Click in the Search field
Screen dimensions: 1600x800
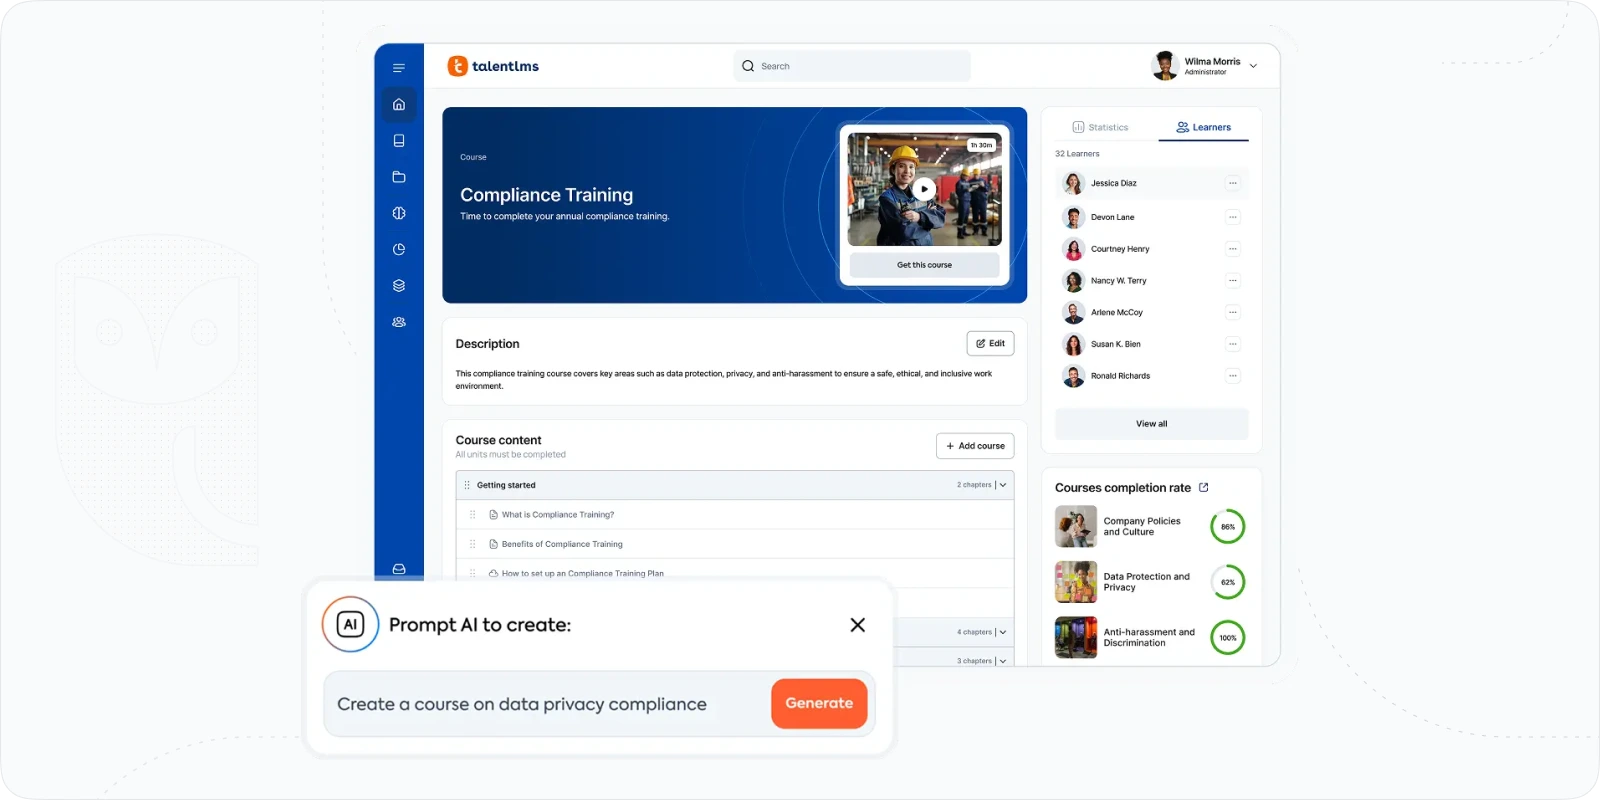point(852,66)
